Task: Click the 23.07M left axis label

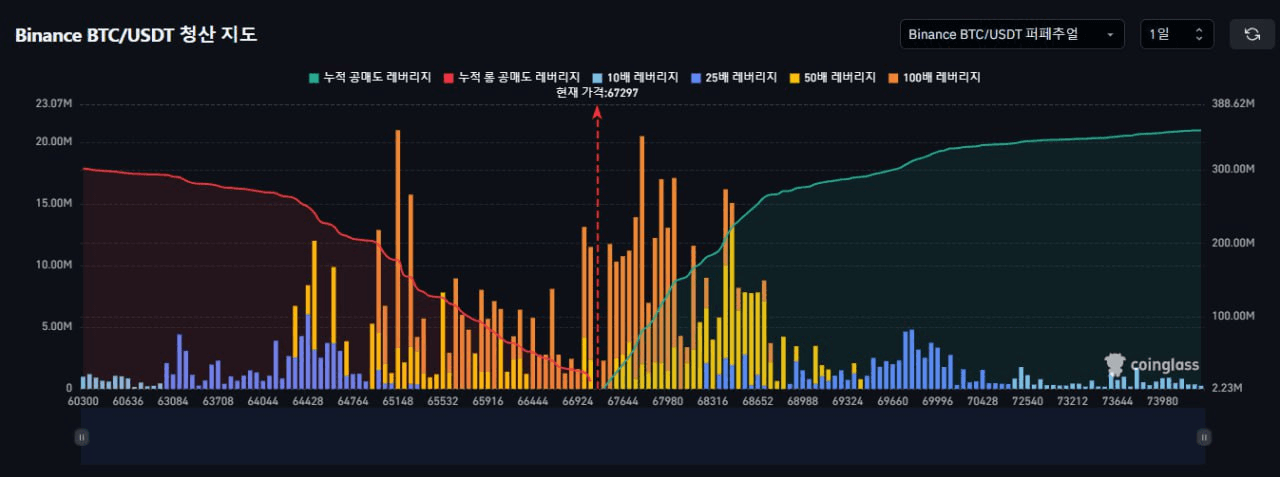Action: click(x=53, y=104)
